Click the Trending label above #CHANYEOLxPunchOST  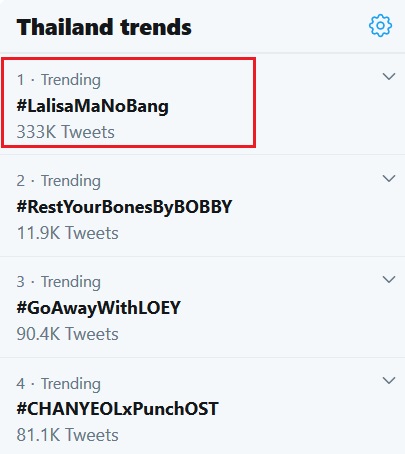(x=71, y=384)
